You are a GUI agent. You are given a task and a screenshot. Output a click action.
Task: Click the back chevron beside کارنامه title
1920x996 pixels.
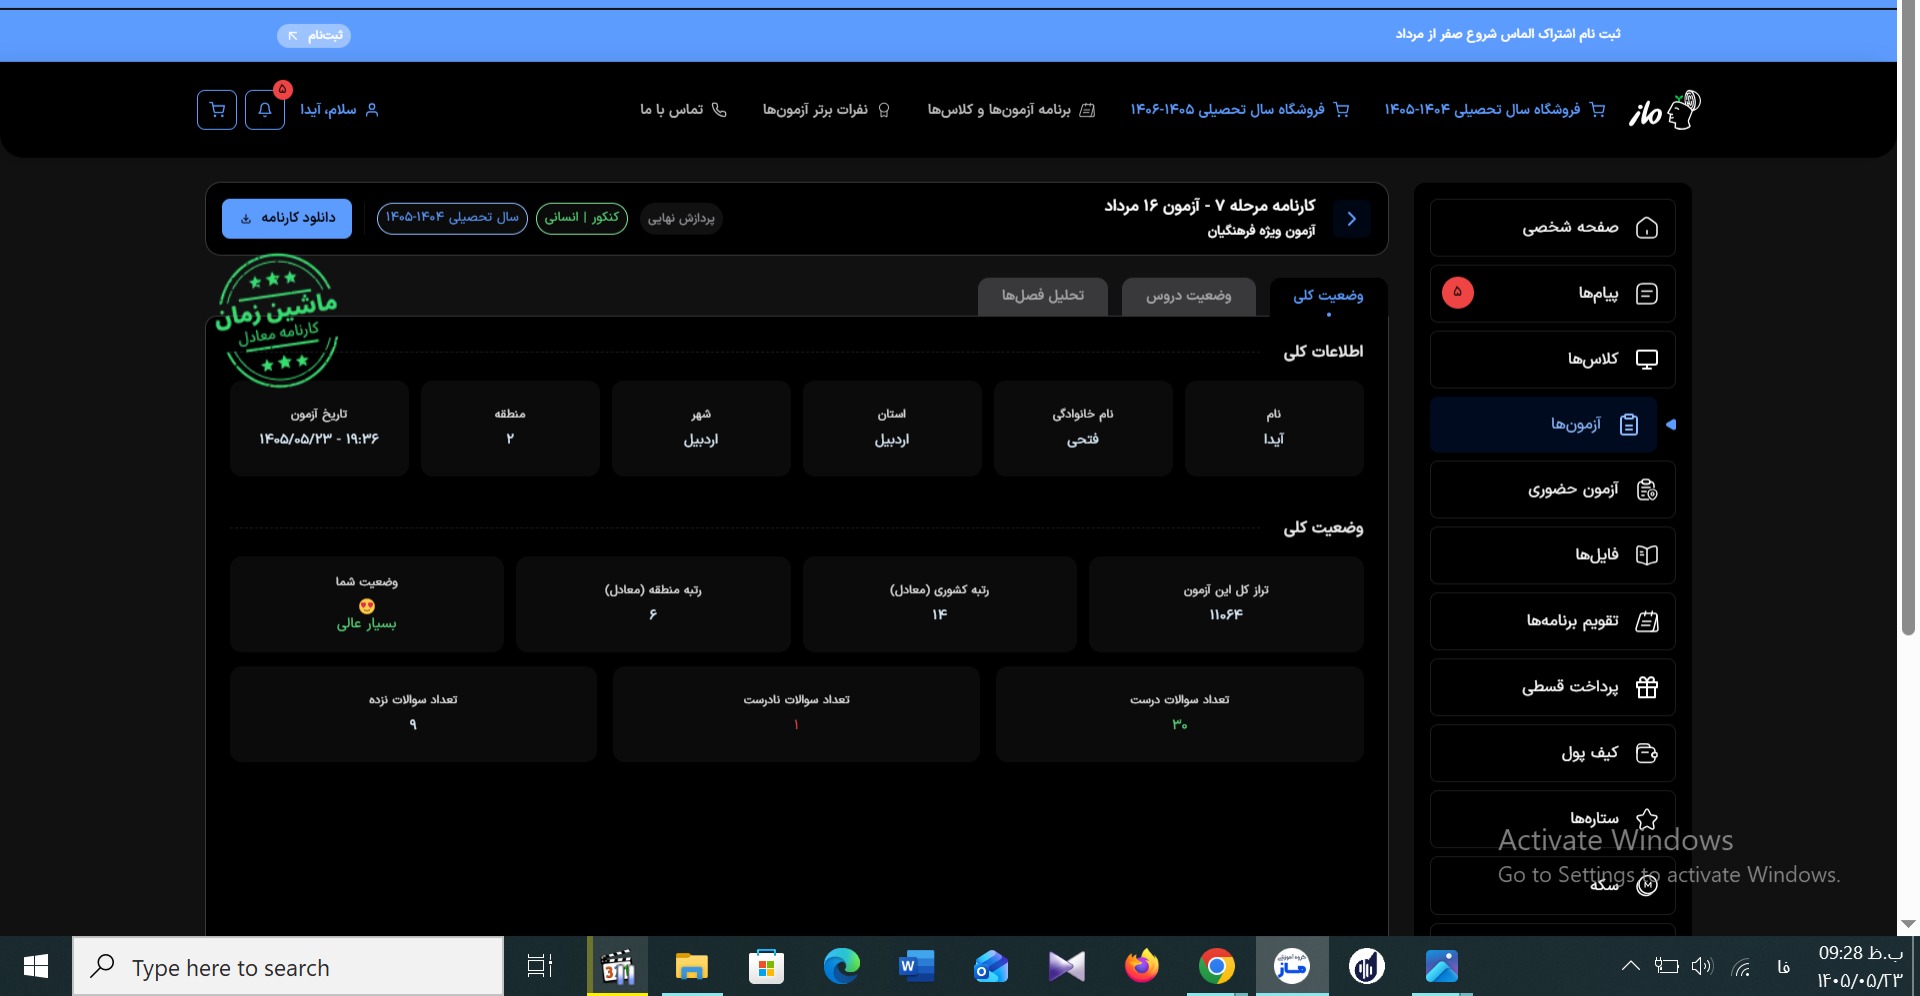1352,218
